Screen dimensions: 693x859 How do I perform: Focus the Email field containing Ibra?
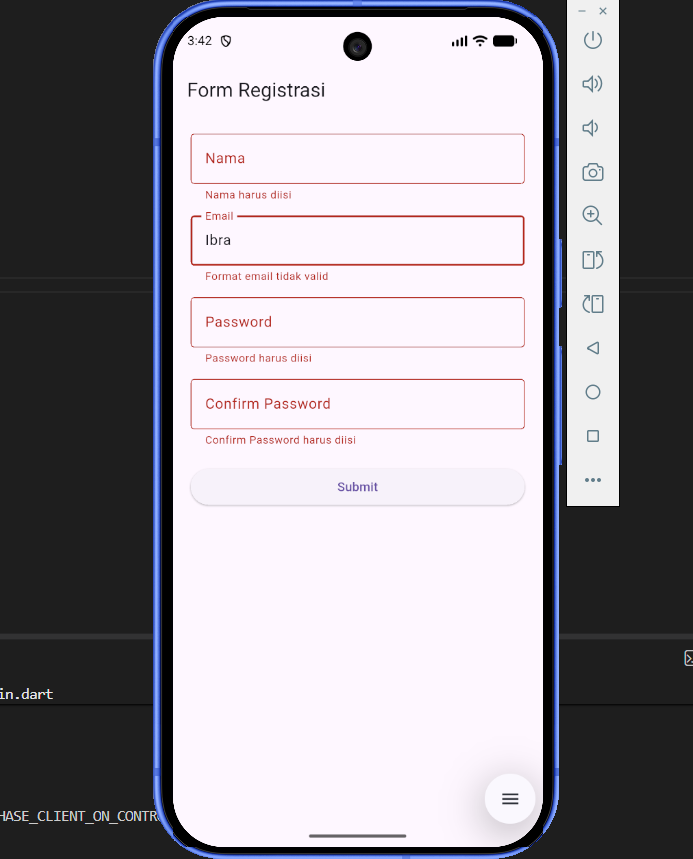point(357,240)
